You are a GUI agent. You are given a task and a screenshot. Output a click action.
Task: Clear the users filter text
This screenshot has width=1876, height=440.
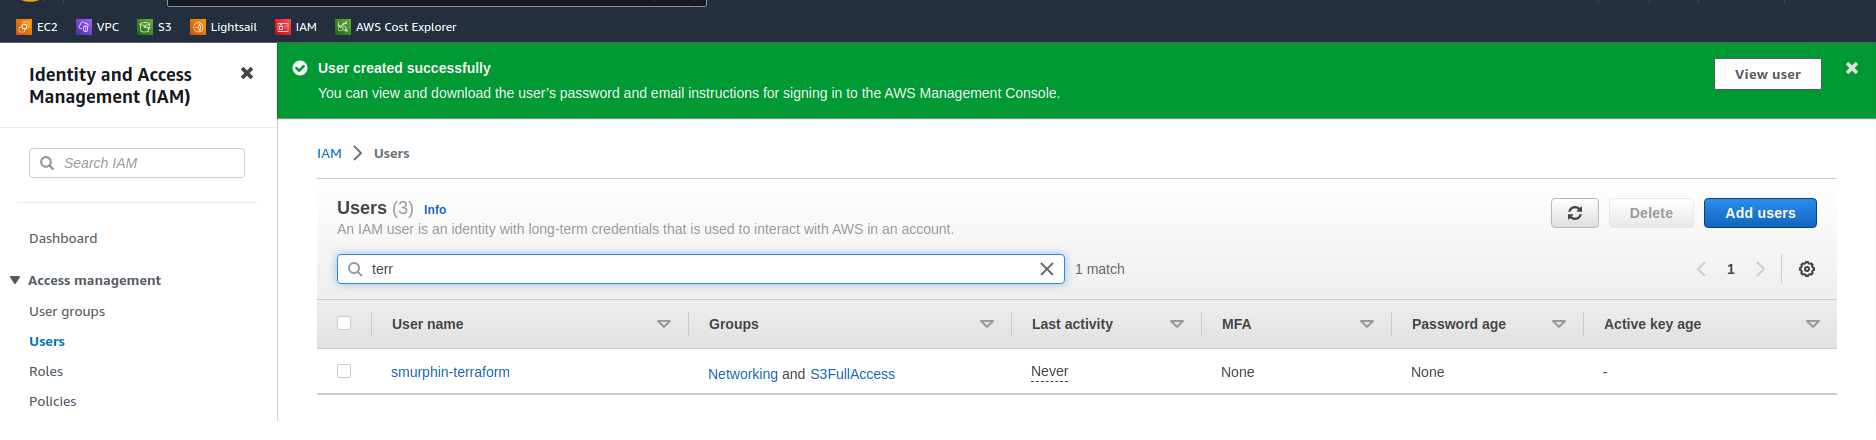point(1047,269)
